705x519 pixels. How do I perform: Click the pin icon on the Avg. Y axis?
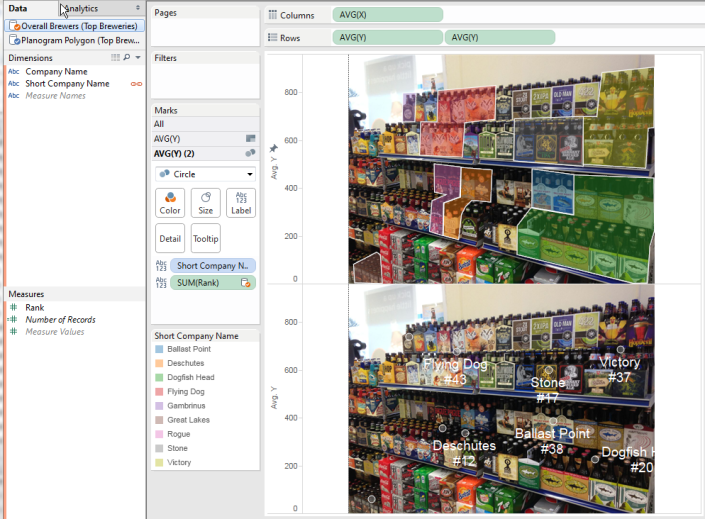(x=274, y=149)
